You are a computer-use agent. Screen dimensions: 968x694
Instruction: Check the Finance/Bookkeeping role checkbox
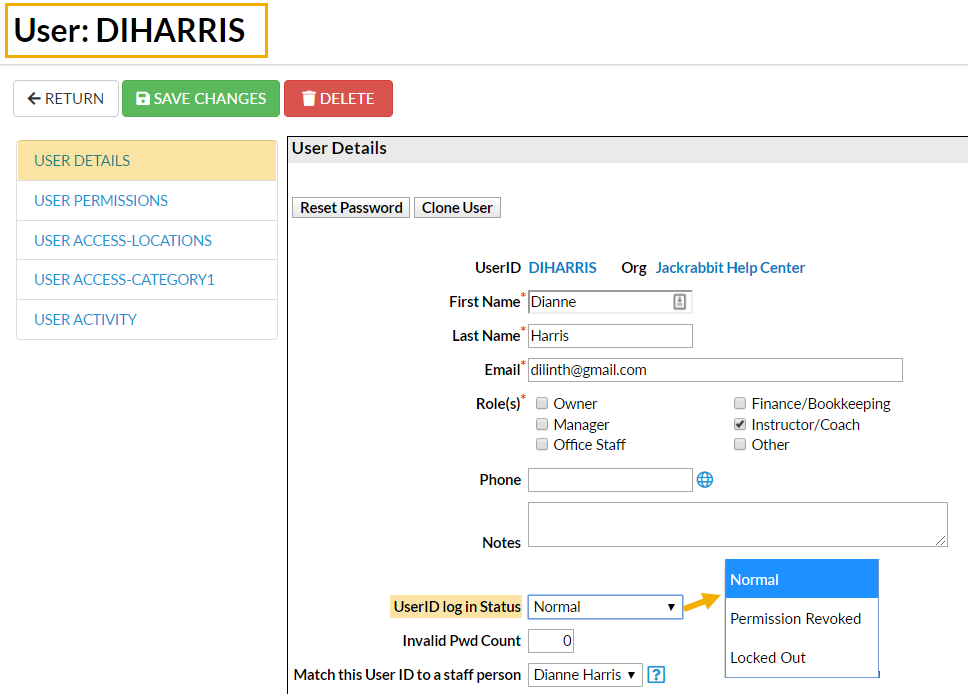coord(740,403)
